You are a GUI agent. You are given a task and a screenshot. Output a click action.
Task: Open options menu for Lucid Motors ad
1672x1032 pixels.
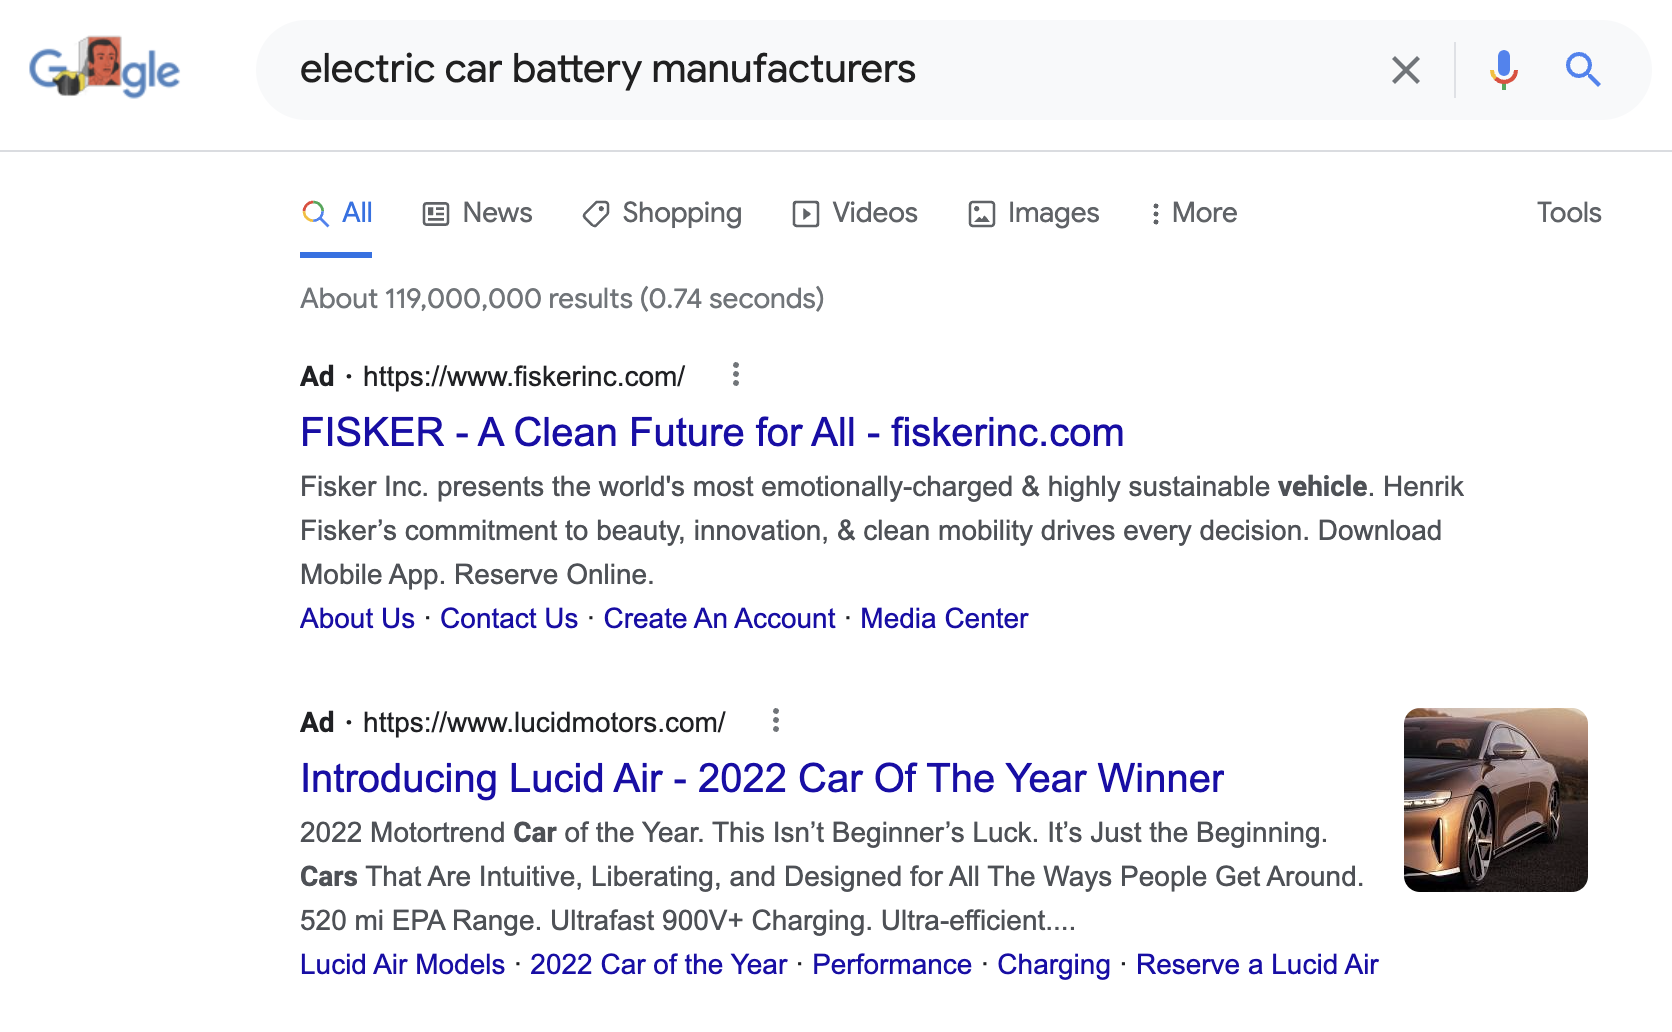(776, 721)
